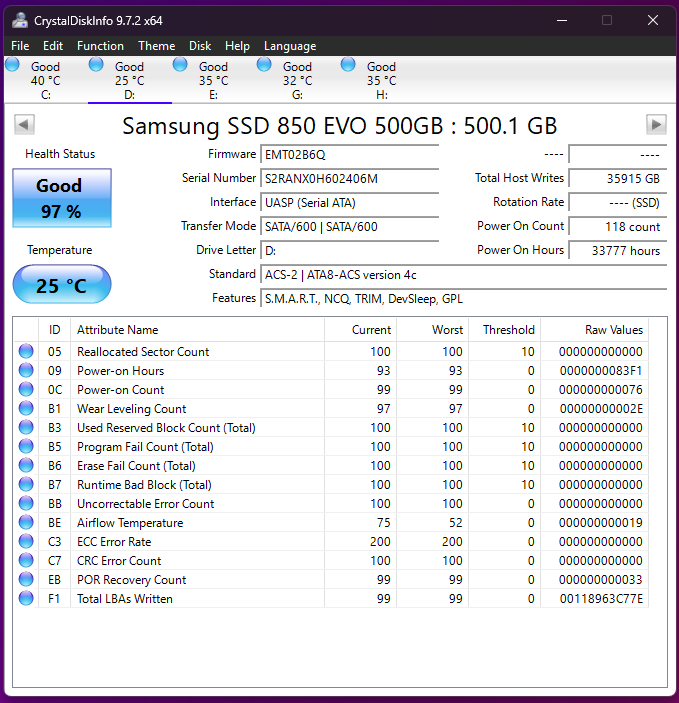Click the Standard field ACS-2 ATA8-ACS
This screenshot has height=703, width=679.
click(x=464, y=275)
